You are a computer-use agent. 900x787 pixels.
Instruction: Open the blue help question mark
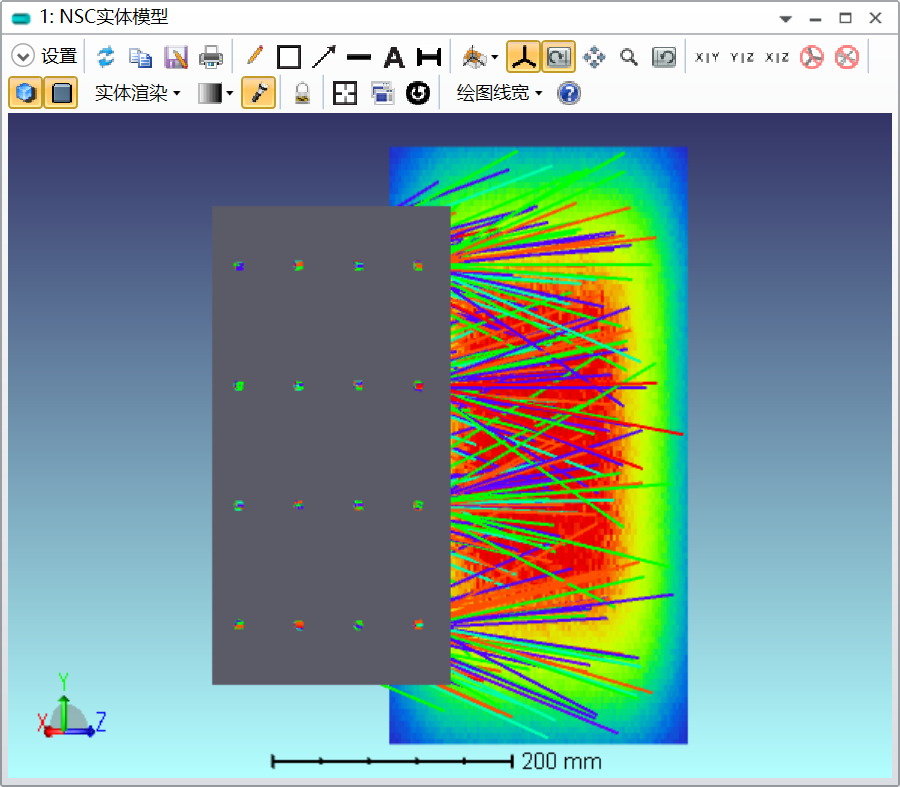pos(569,94)
